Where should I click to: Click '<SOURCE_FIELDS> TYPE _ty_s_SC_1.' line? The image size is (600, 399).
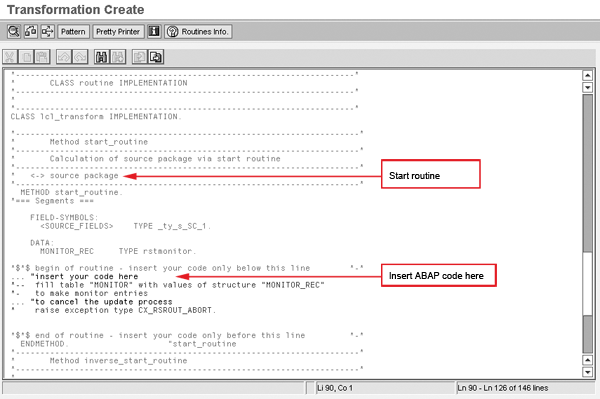[126, 226]
